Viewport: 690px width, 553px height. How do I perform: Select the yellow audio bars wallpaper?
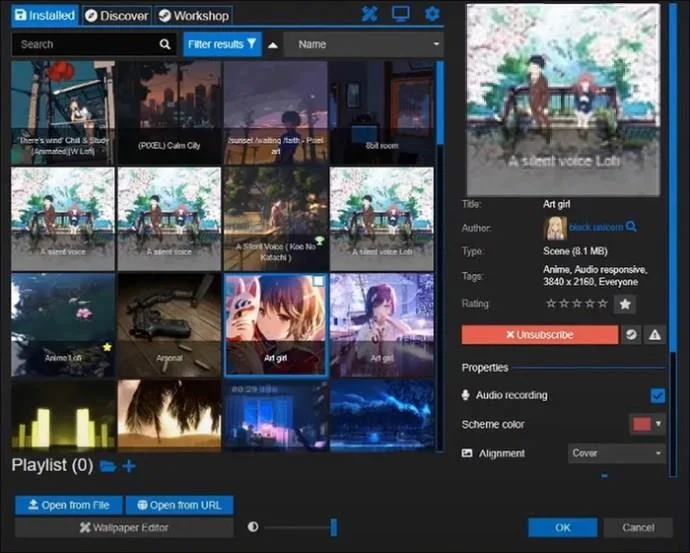click(63, 416)
